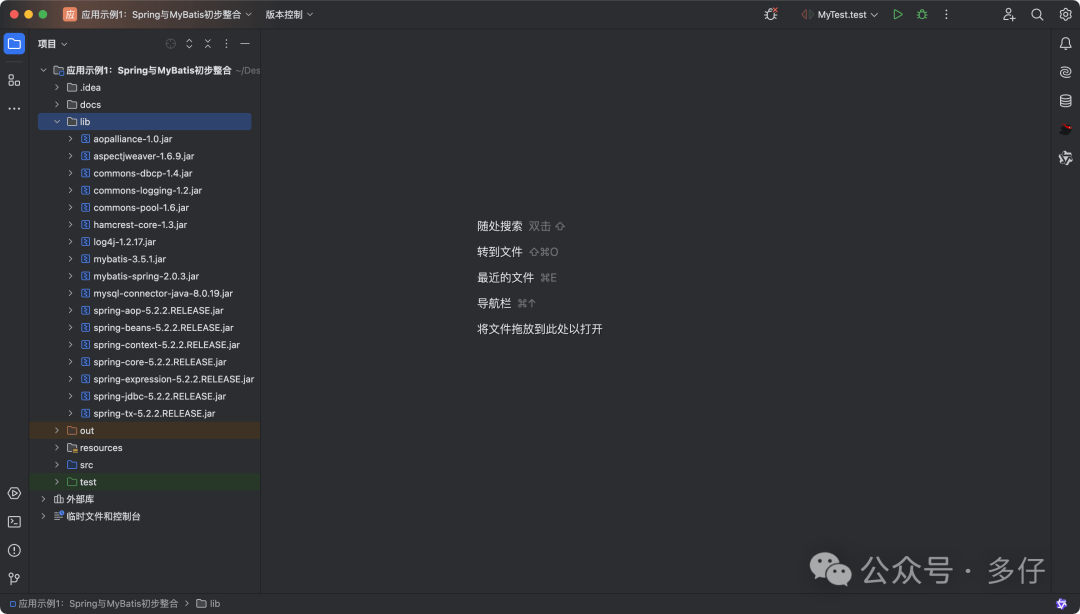Viewport: 1080px width, 614px height.
Task: Select aopalliance-1.0.jar in the tree
Action: point(132,139)
